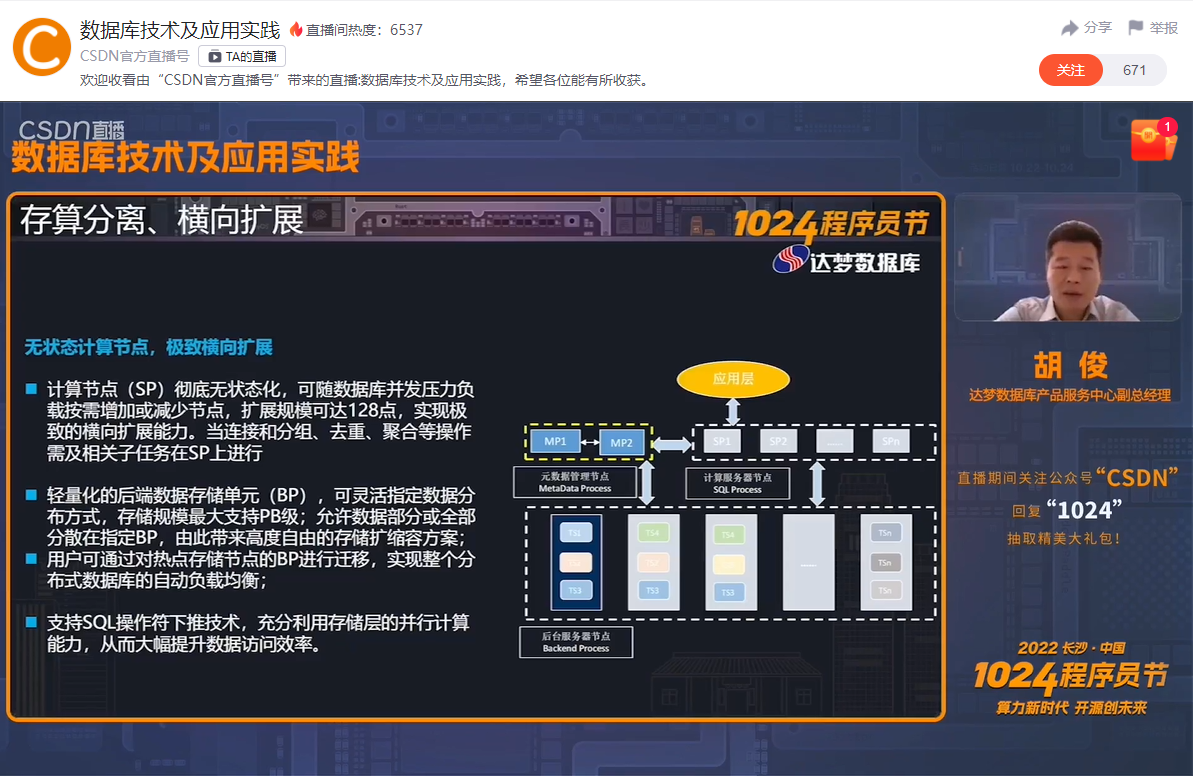This screenshot has width=1193, height=776.
Task: Follow the channel with 关注 button
Action: tap(1071, 70)
